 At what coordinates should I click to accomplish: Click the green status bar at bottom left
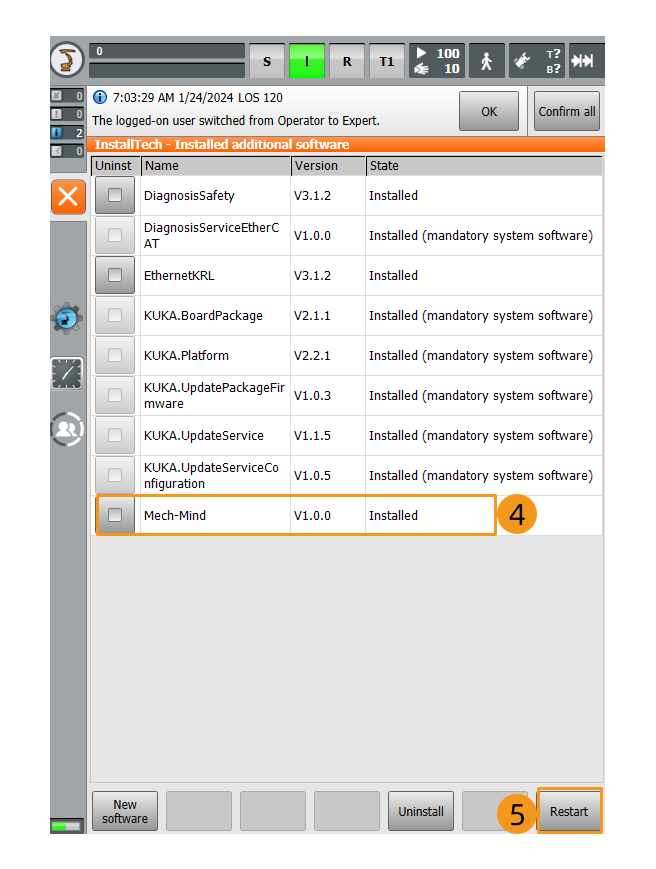pos(66,826)
